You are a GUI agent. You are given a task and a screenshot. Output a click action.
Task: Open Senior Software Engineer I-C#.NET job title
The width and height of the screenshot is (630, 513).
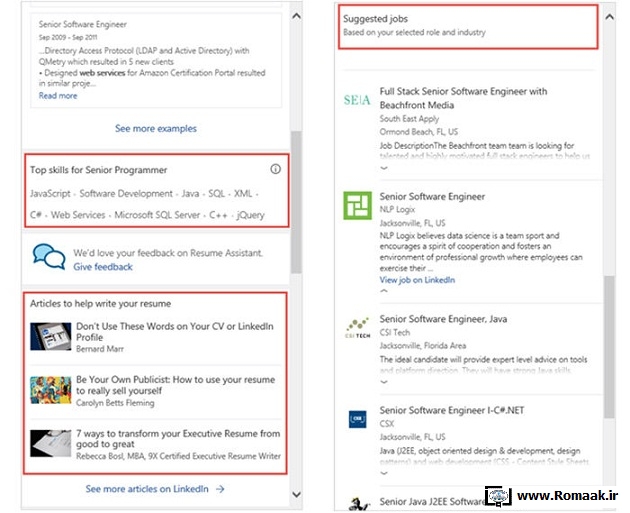click(452, 410)
